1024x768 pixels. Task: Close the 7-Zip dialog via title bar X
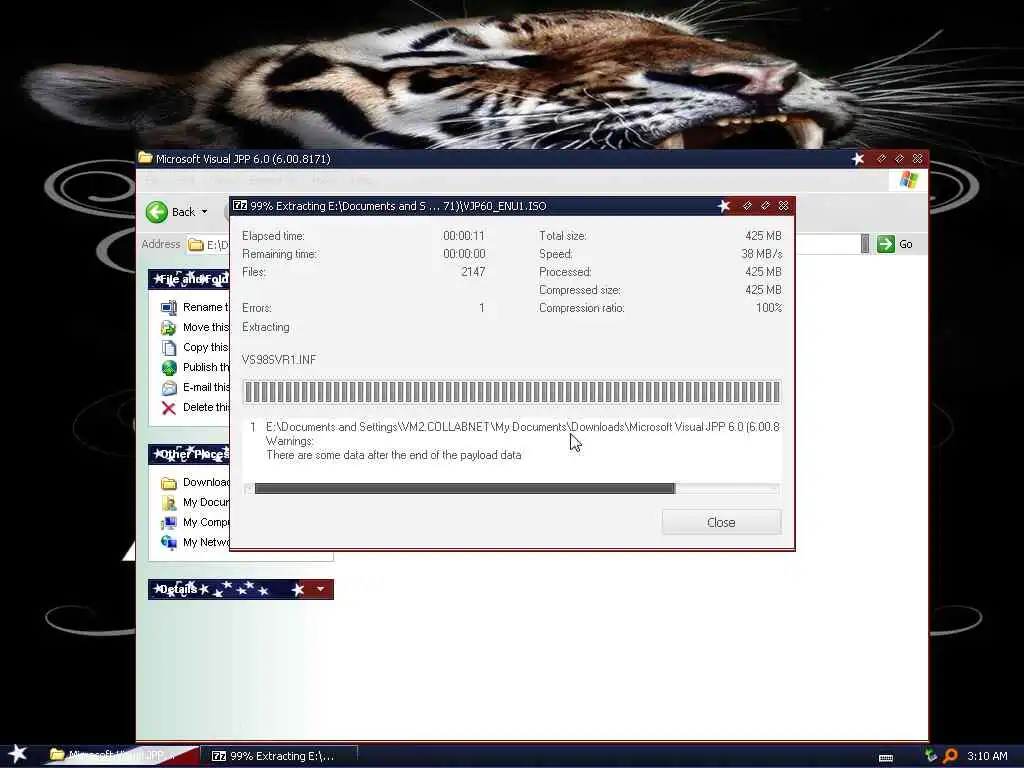point(783,206)
